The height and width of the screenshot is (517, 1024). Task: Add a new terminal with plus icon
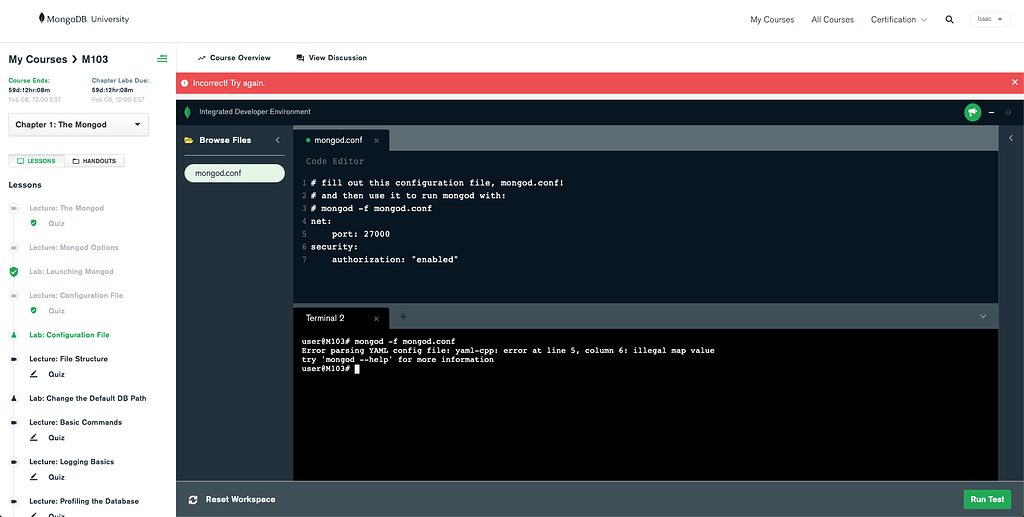click(x=403, y=317)
